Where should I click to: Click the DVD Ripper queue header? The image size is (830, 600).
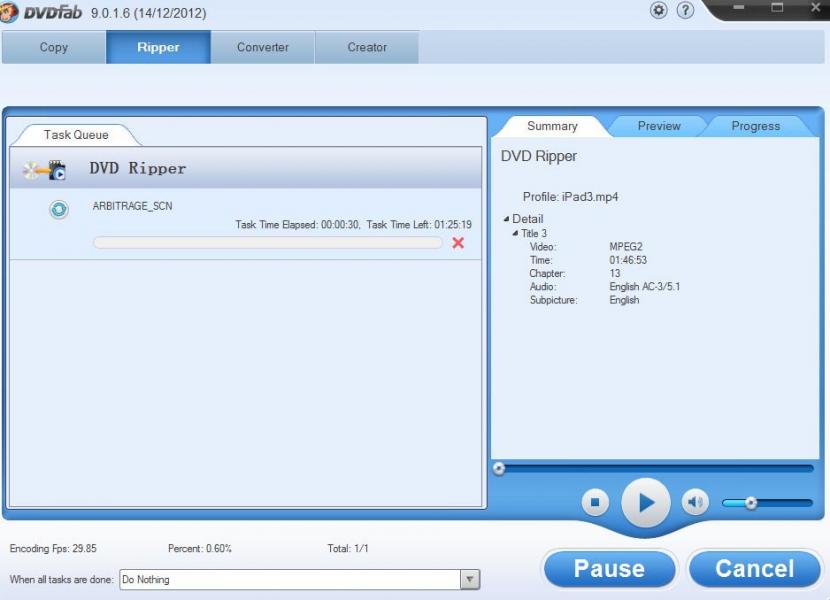pos(246,168)
